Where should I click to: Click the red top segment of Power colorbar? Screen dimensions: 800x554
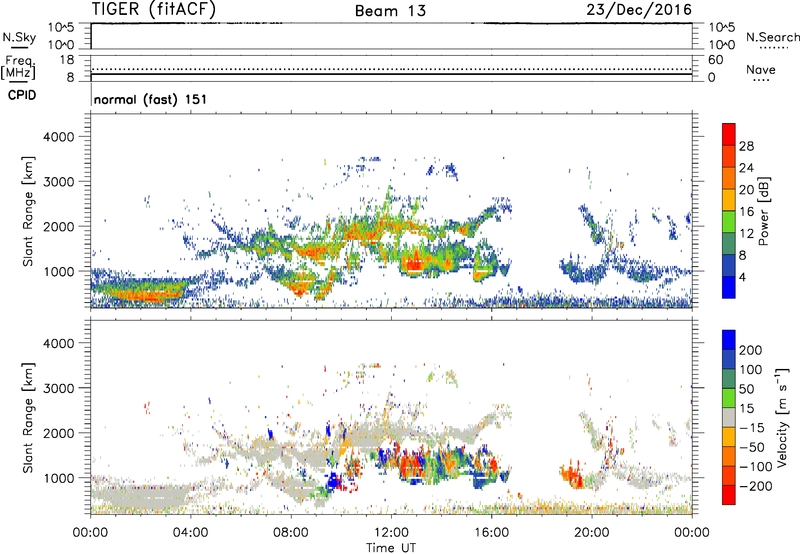pos(729,134)
